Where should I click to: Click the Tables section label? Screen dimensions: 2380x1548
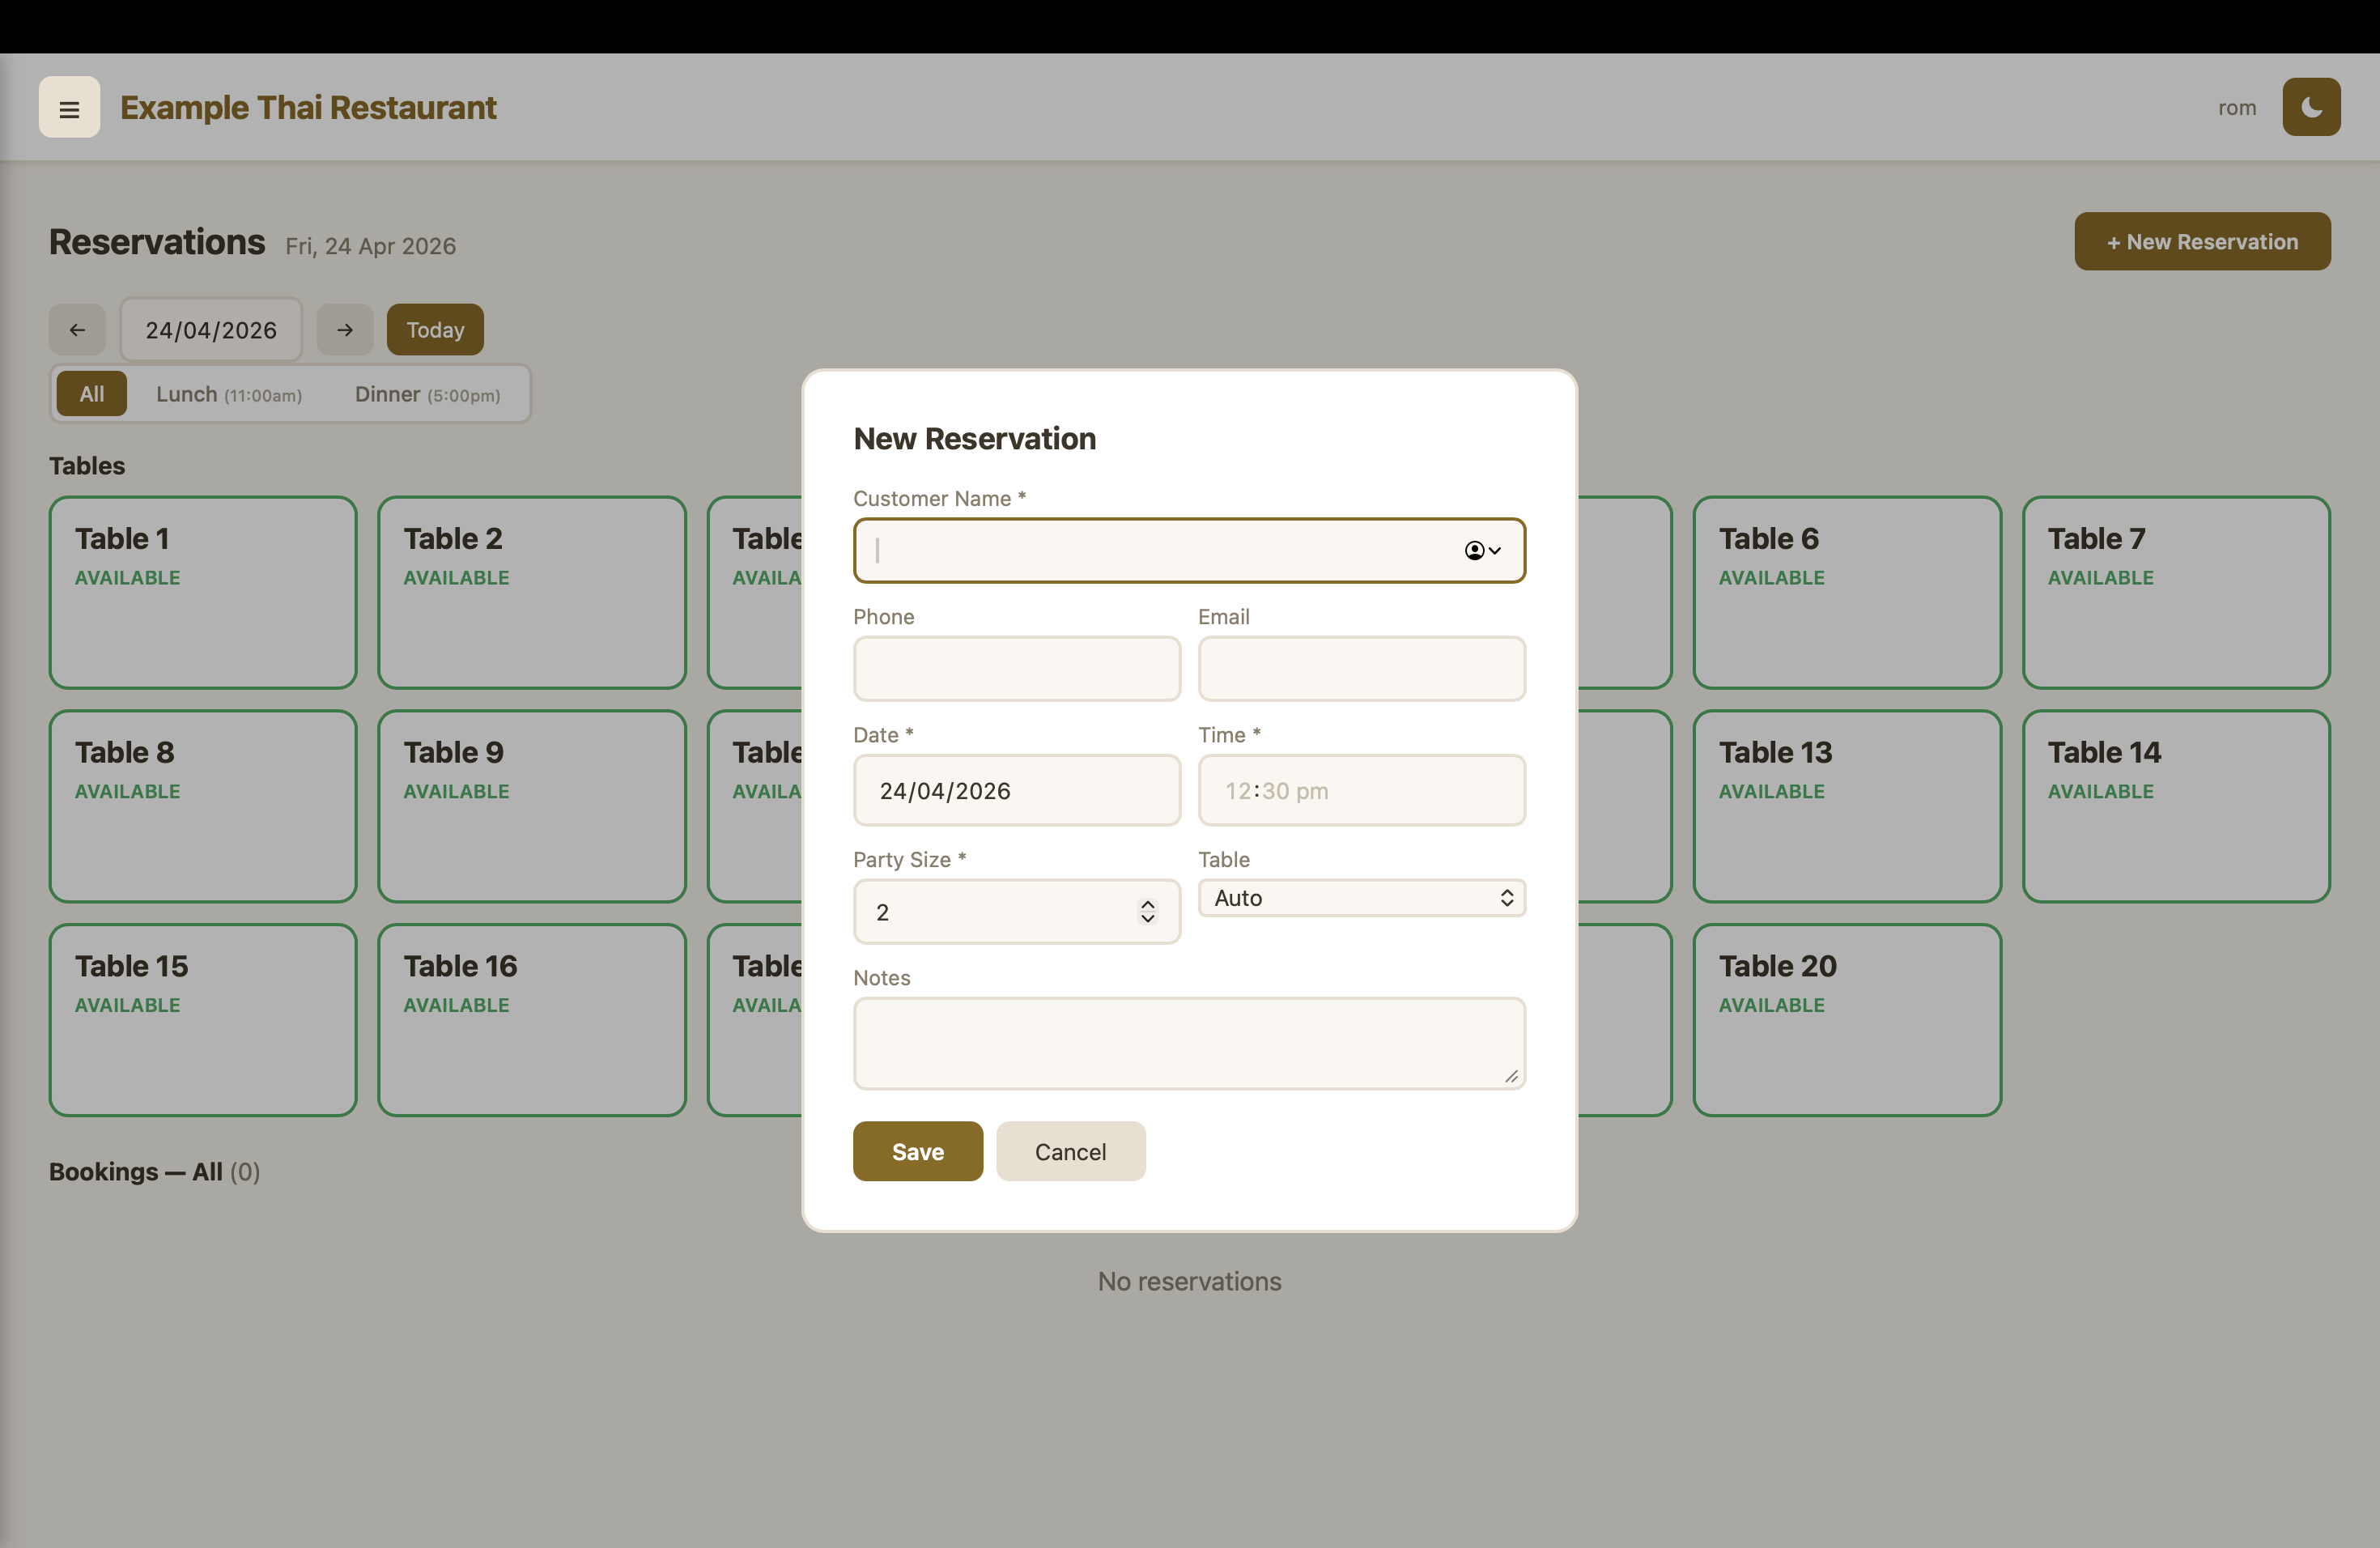coord(87,466)
